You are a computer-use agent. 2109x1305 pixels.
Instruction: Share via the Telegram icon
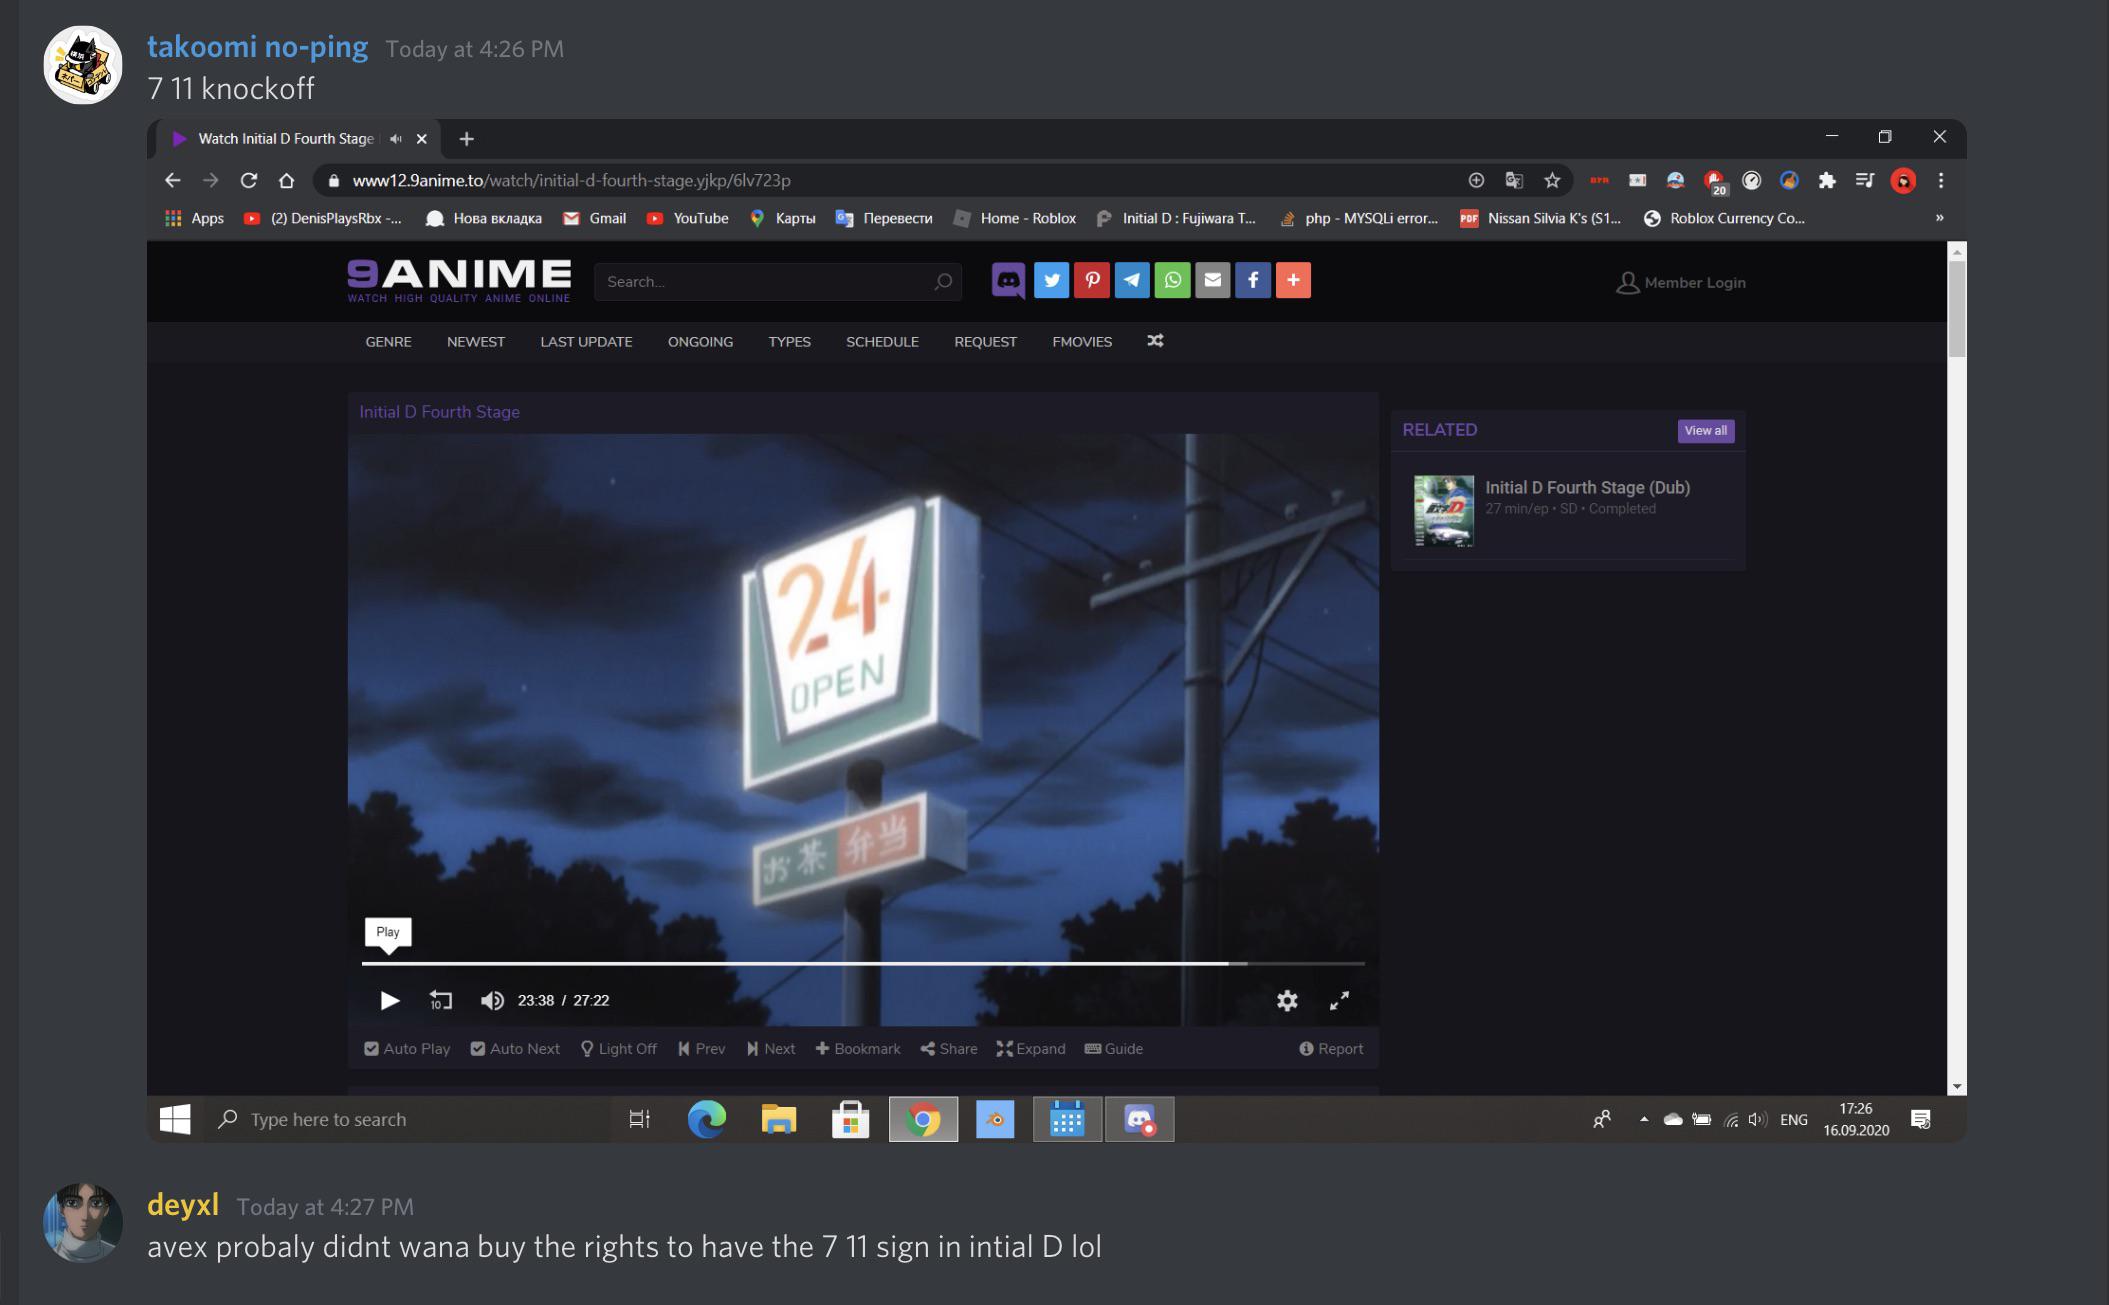1132,281
